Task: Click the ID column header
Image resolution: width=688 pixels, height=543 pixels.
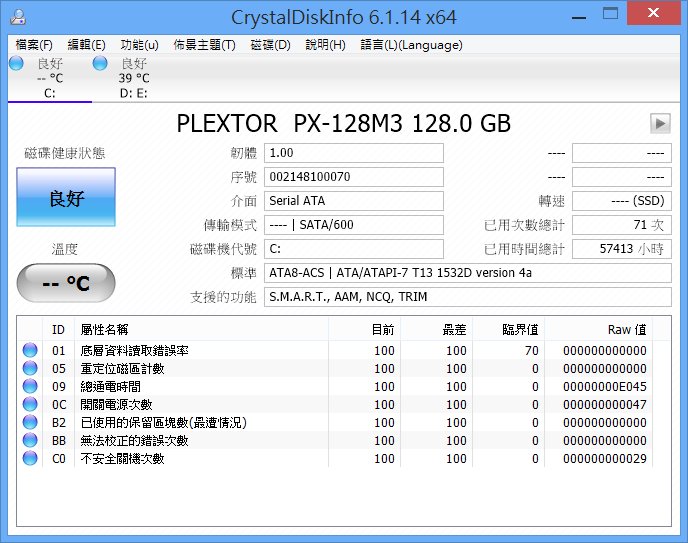Action: pyautogui.click(x=58, y=329)
